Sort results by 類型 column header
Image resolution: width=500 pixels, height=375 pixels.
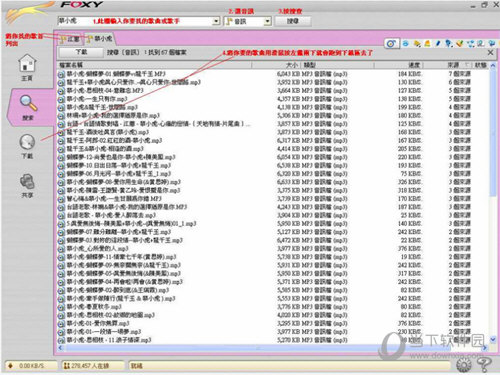pos(337,65)
